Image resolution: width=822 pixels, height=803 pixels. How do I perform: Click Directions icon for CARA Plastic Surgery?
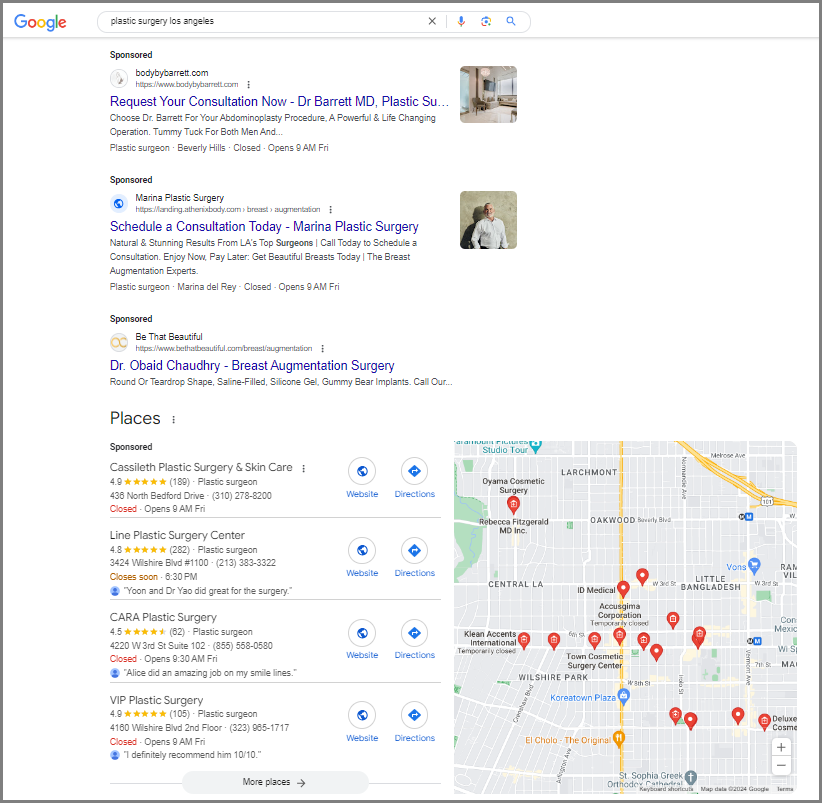pyautogui.click(x=415, y=633)
